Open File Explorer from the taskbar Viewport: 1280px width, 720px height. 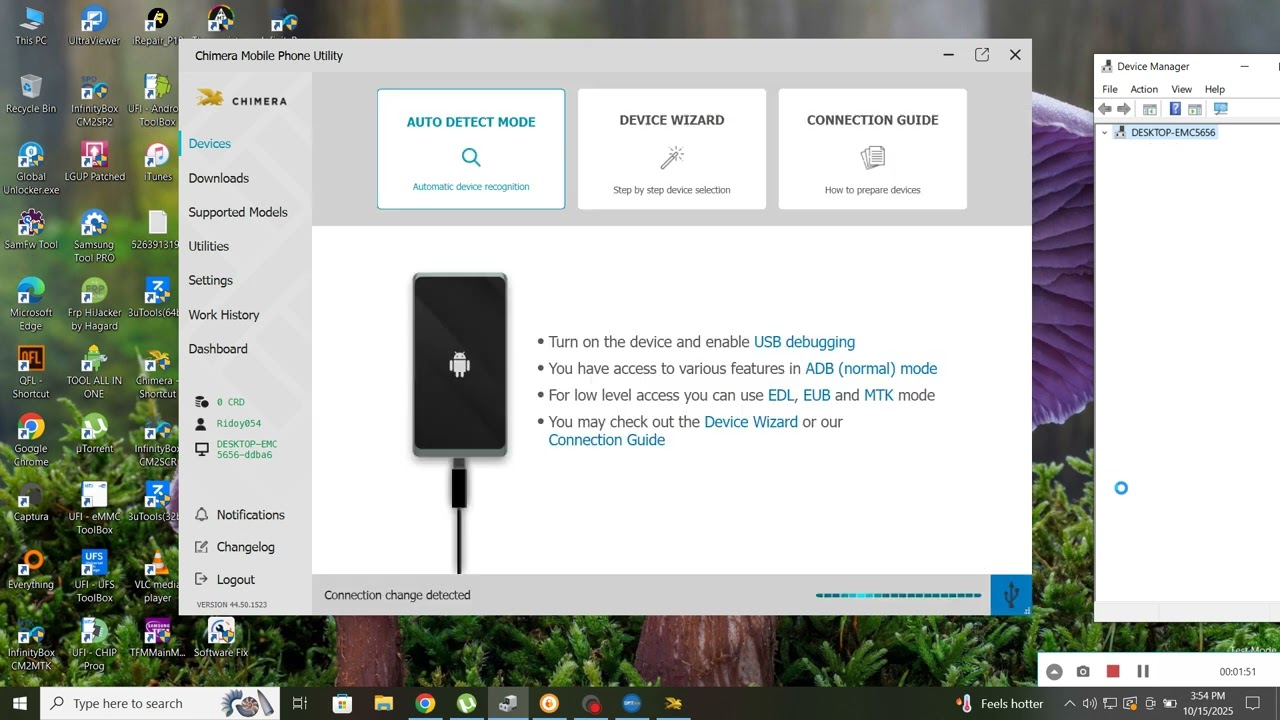[384, 703]
